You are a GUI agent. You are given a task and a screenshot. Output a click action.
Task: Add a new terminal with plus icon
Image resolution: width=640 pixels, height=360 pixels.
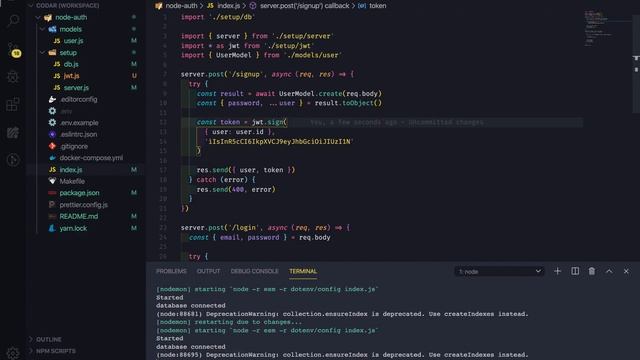point(557,271)
